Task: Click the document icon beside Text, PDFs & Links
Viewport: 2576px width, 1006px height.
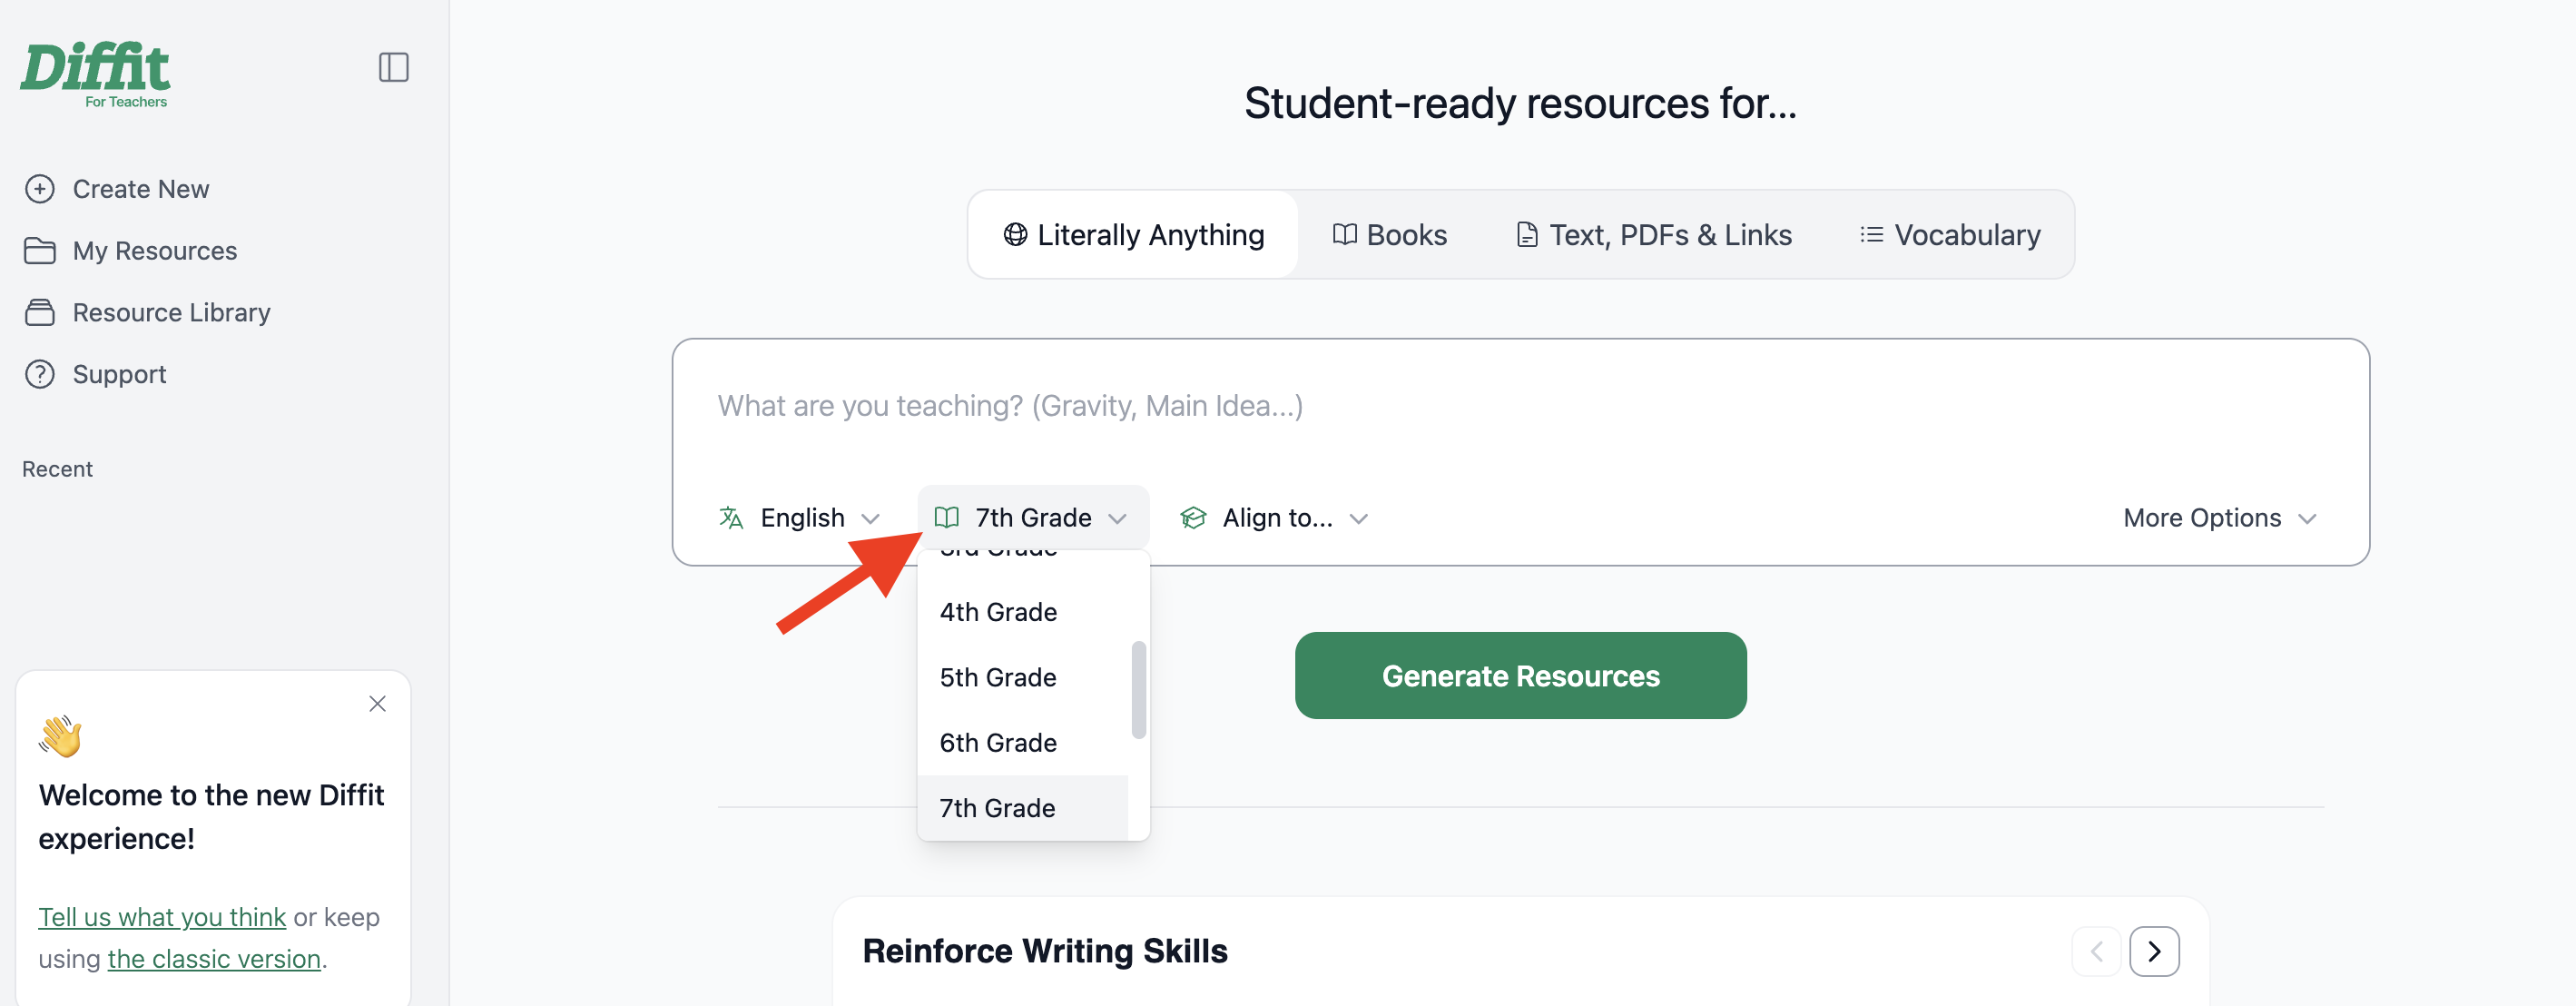Action: pos(1527,235)
